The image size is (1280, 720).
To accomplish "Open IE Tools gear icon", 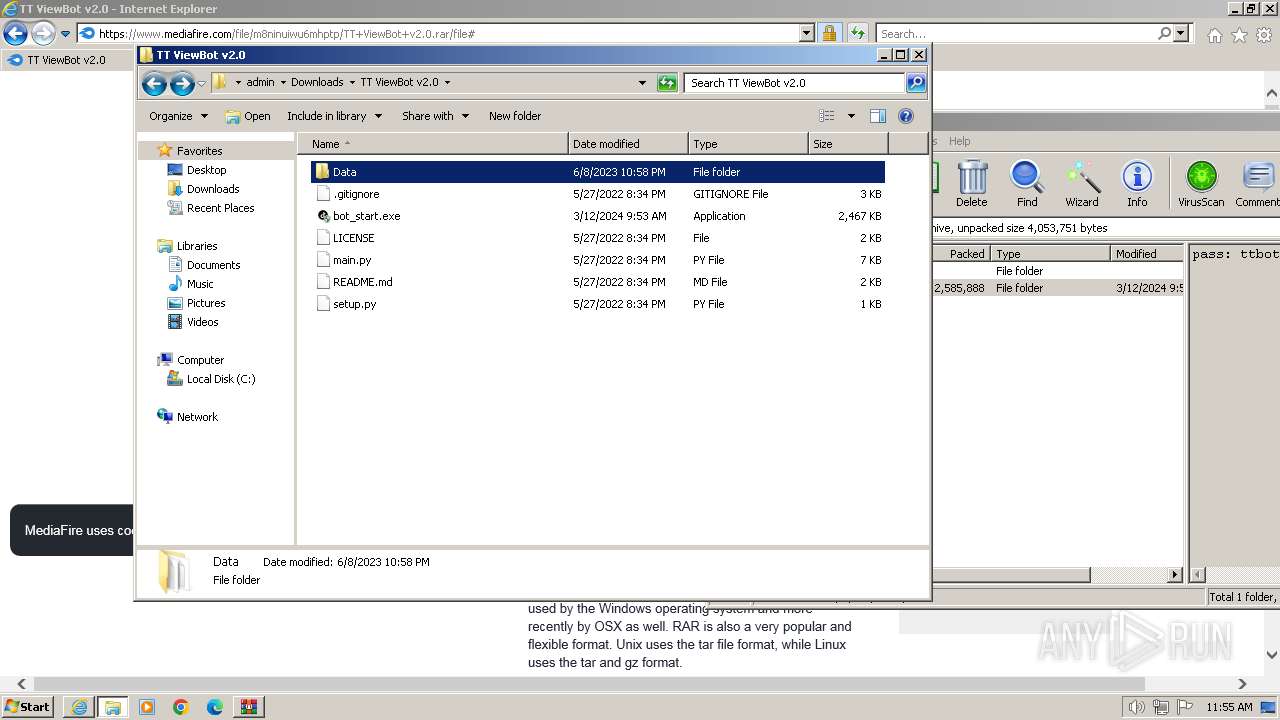I will pyautogui.click(x=1264, y=35).
